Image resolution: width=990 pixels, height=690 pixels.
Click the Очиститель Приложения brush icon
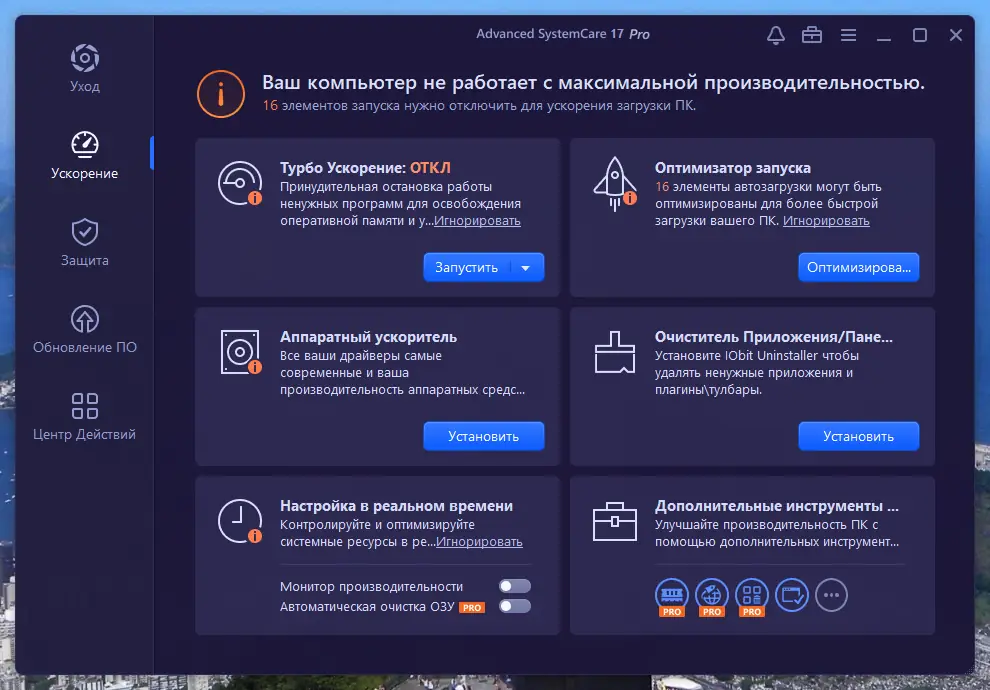click(x=614, y=352)
